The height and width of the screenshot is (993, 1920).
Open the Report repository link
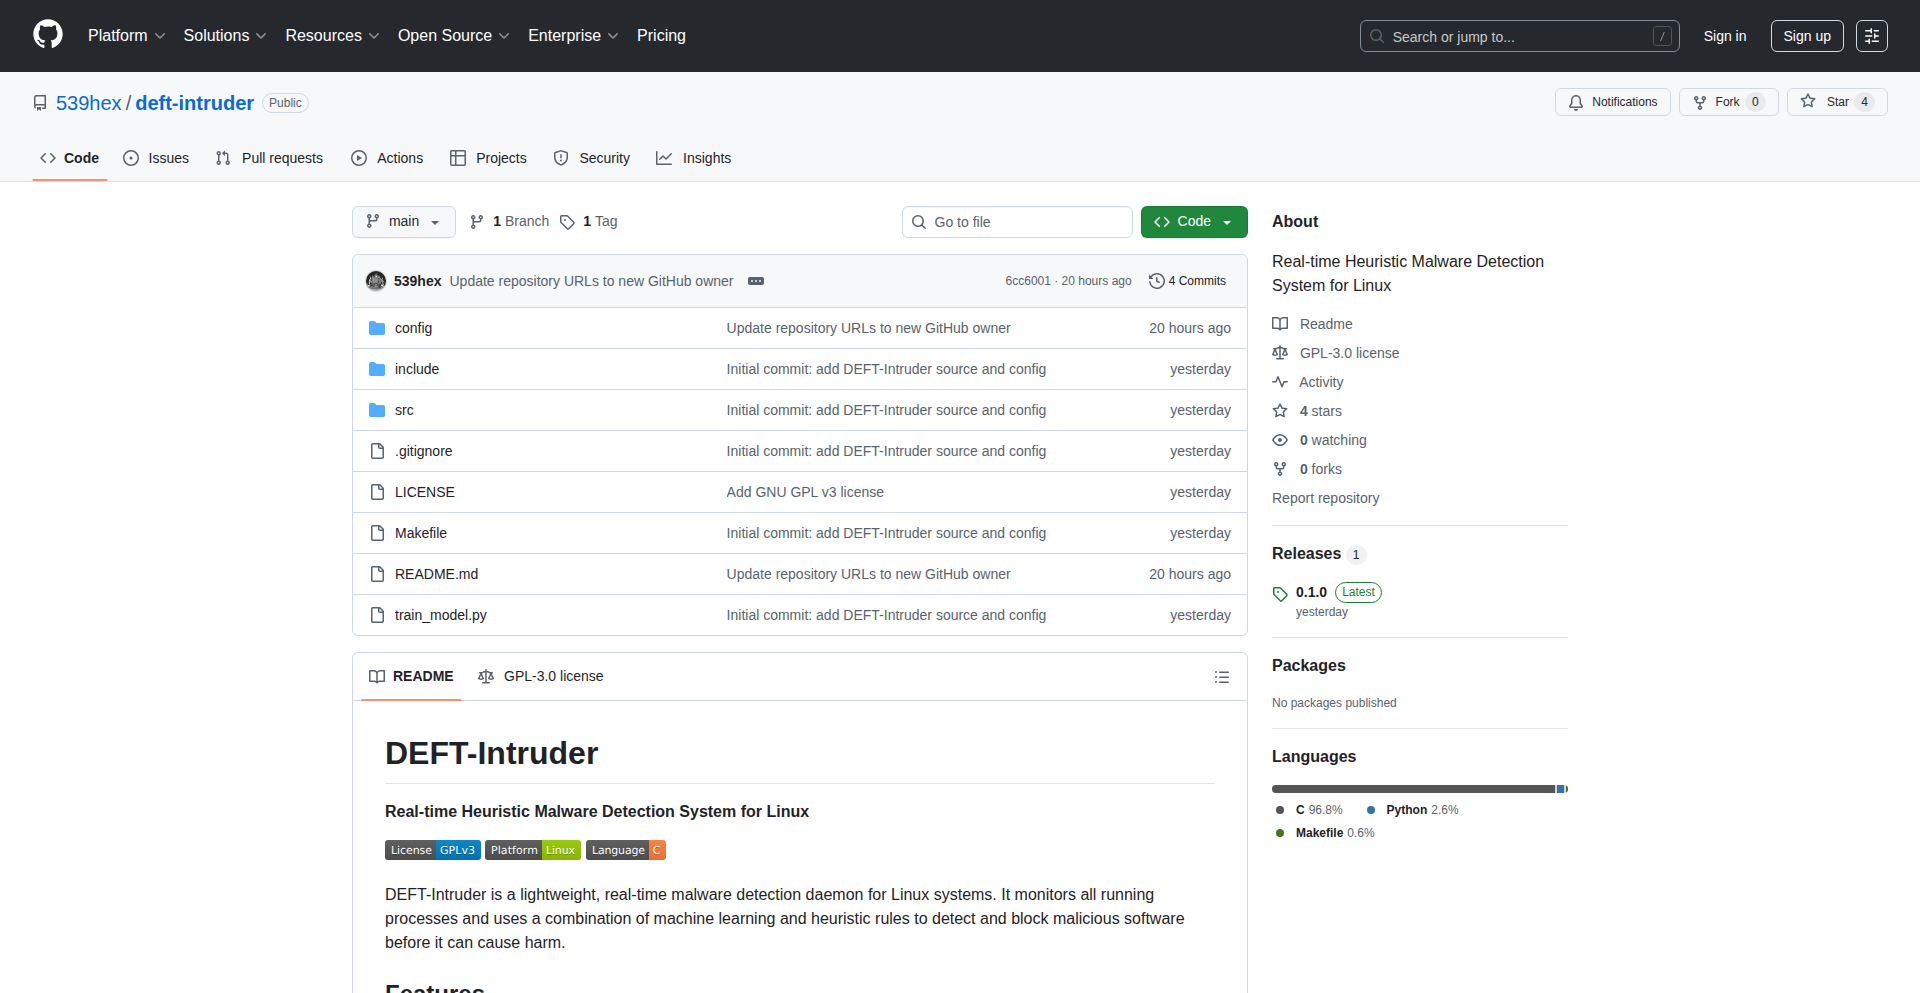[1325, 497]
